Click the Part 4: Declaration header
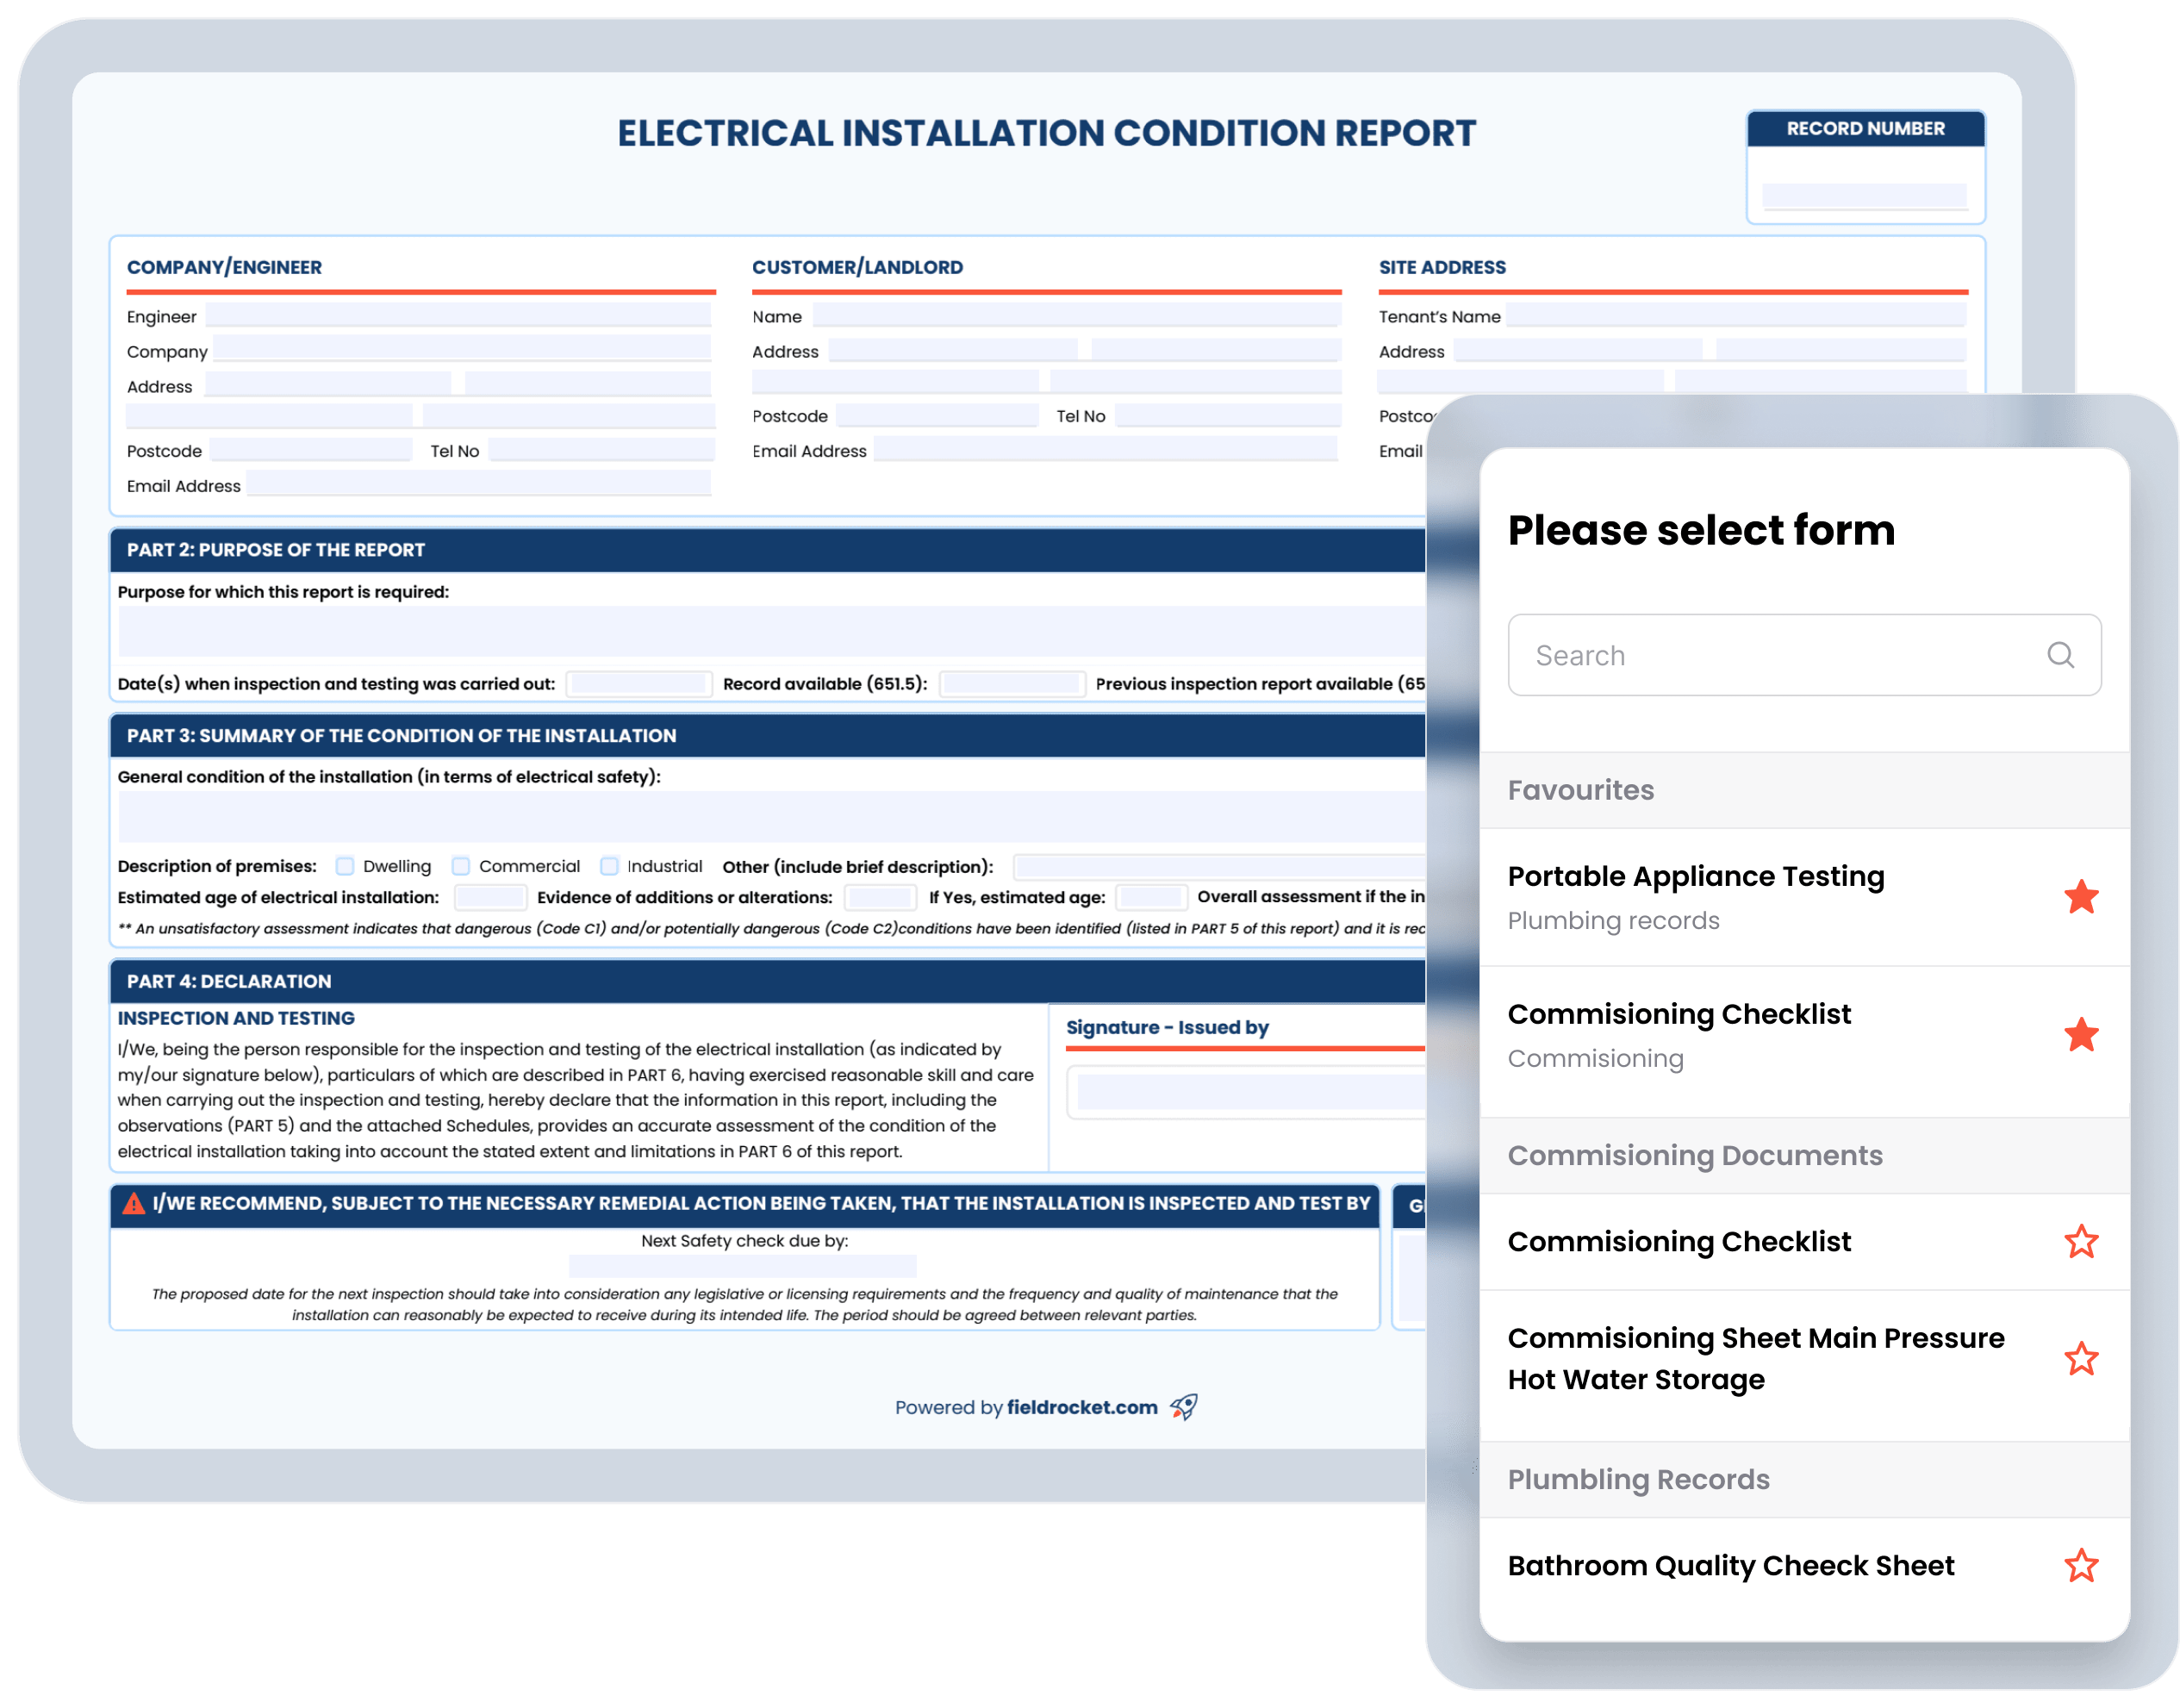The image size is (2180, 1708). [768, 981]
